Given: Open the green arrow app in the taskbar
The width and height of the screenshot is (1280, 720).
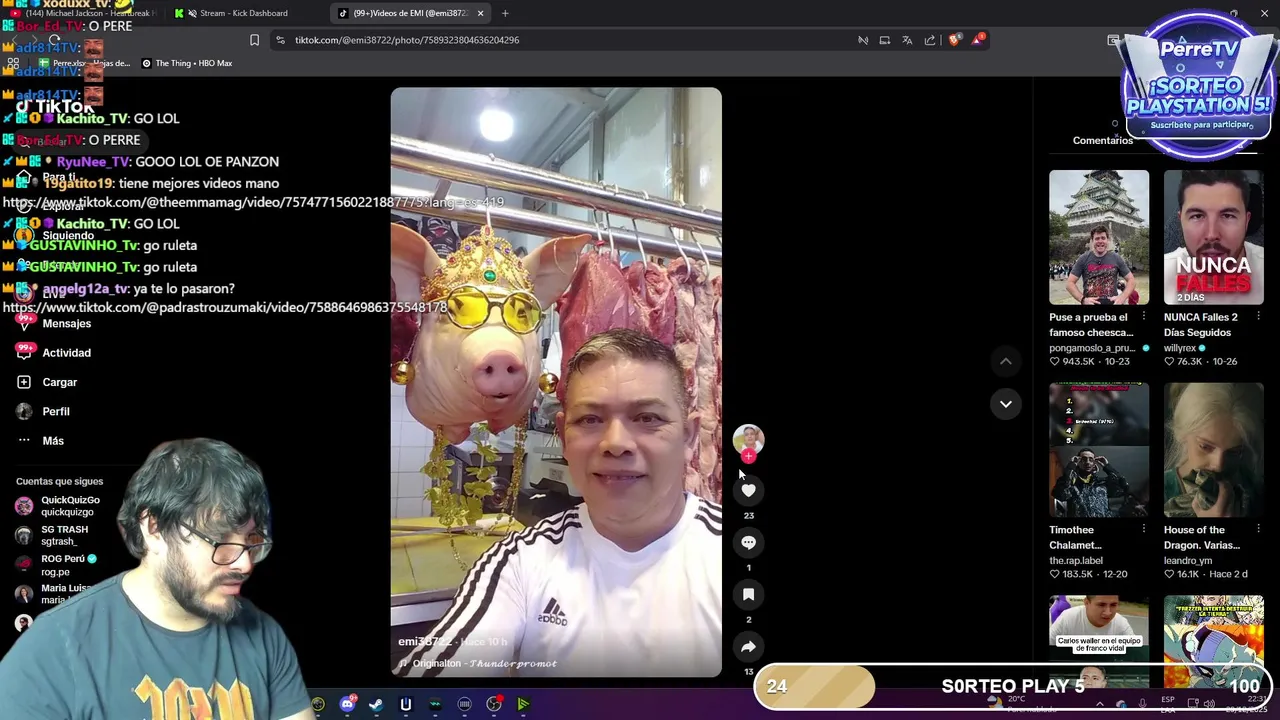Looking at the screenshot, I should click(x=523, y=704).
